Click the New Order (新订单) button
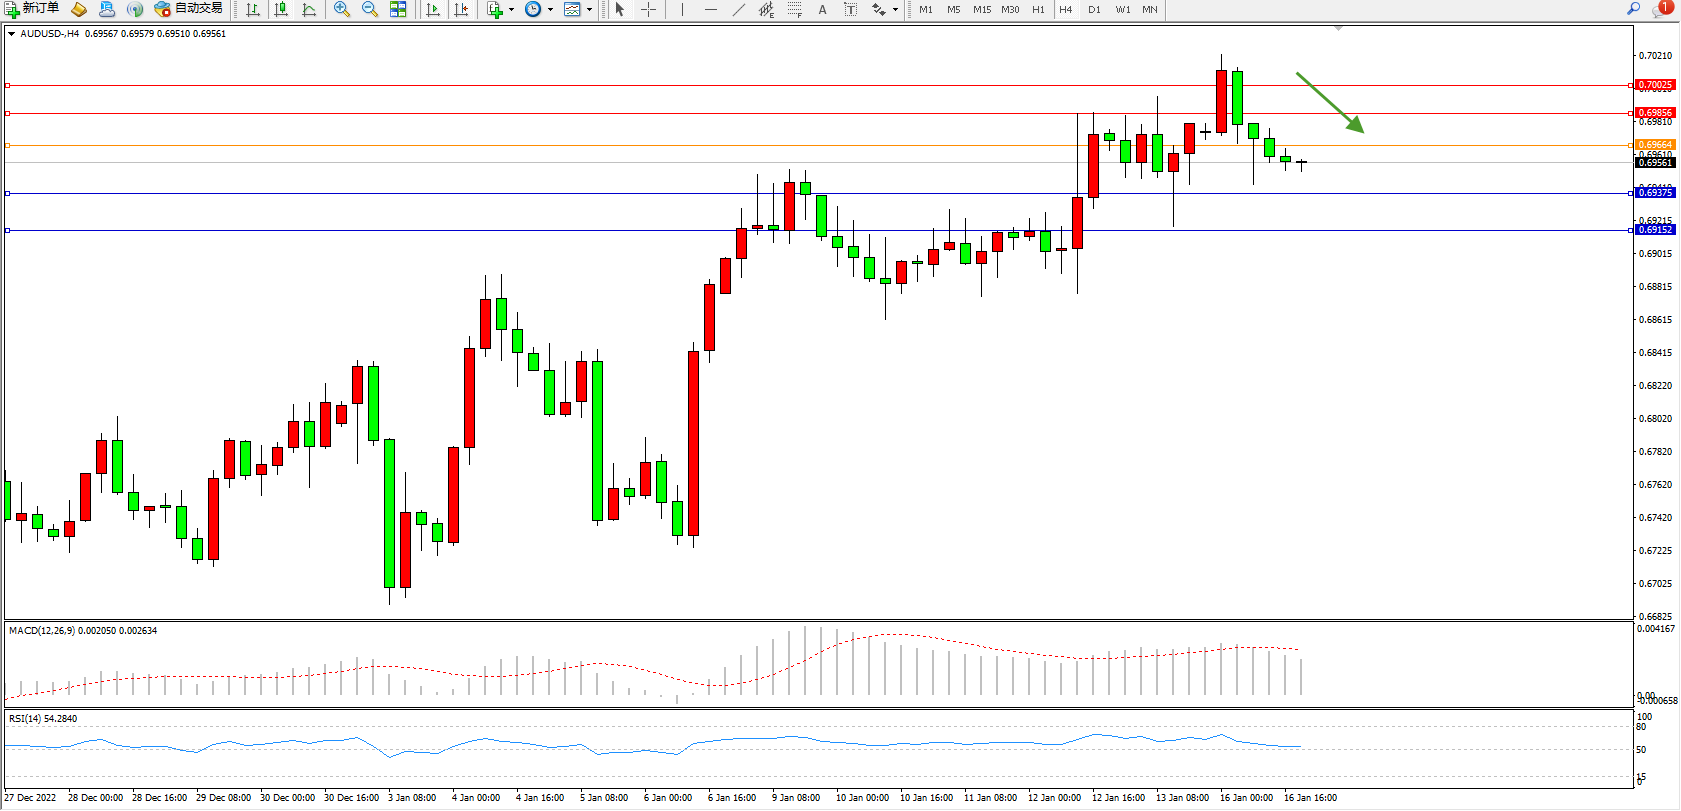Screen dimensions: 1681x811 pyautogui.click(x=32, y=9)
